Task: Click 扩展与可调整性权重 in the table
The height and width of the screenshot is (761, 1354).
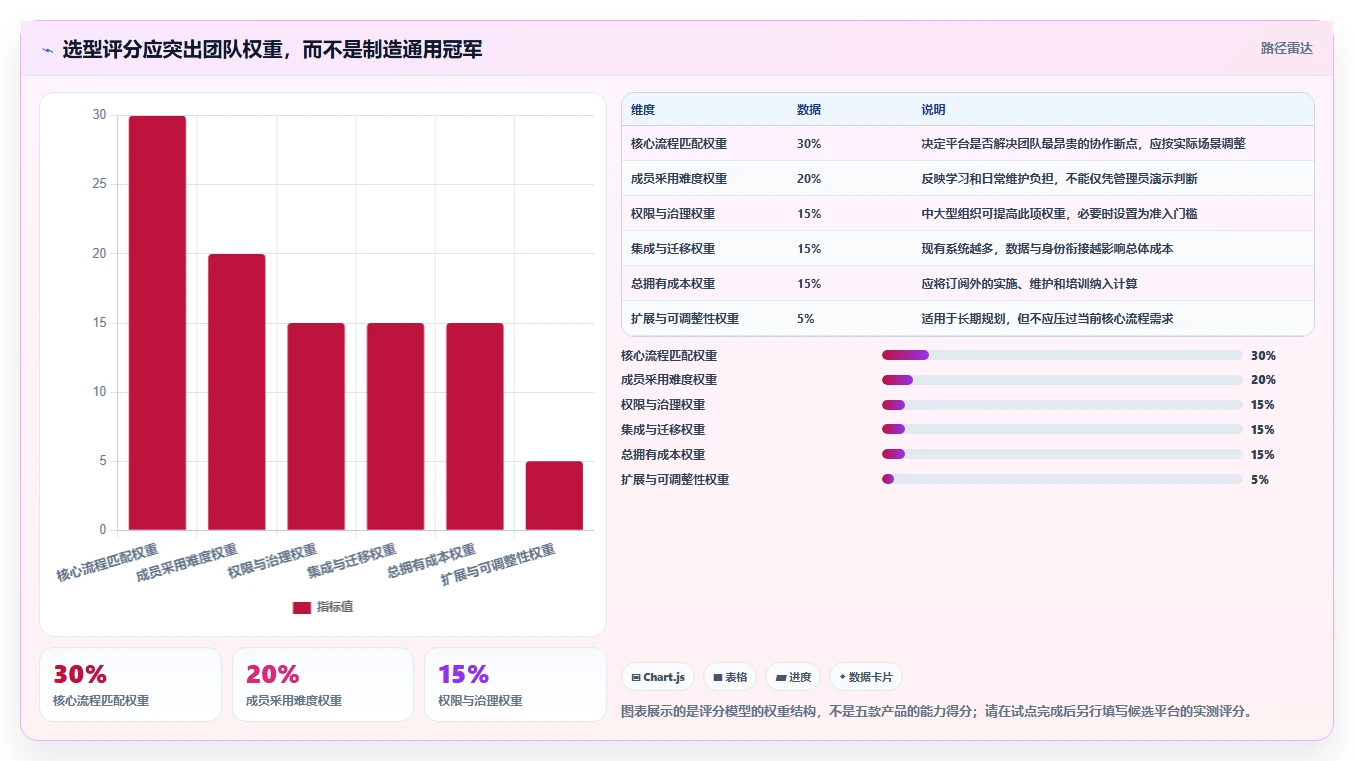Action: pos(685,319)
